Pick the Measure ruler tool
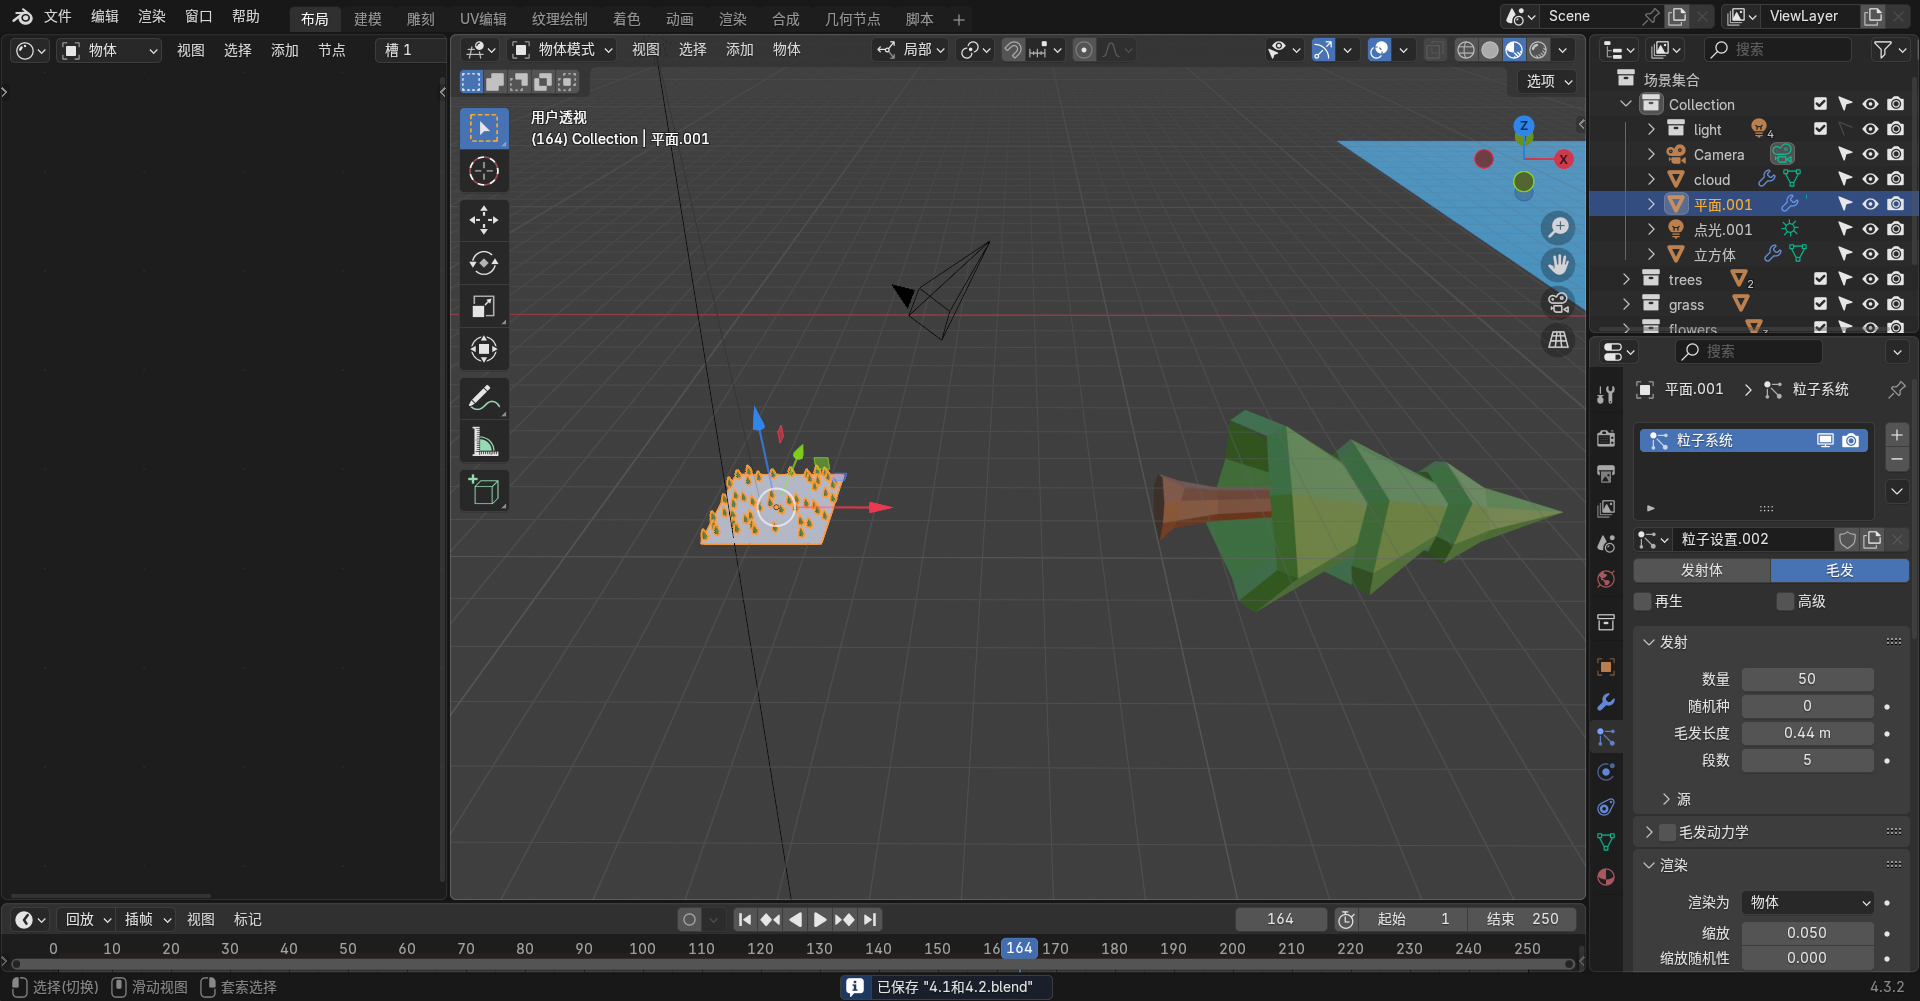 point(484,442)
